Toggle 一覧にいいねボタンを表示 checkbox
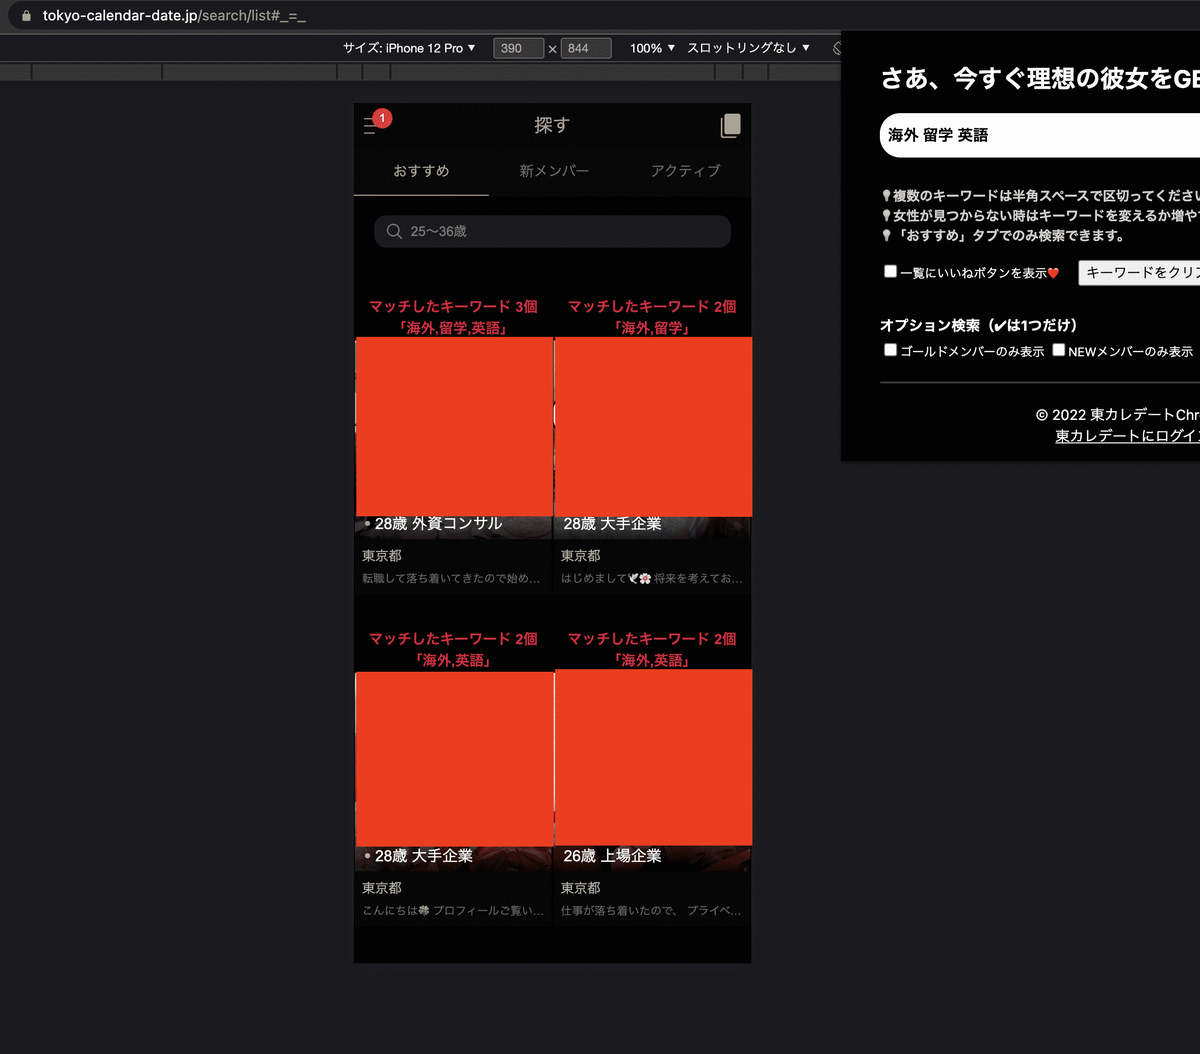 click(x=890, y=271)
